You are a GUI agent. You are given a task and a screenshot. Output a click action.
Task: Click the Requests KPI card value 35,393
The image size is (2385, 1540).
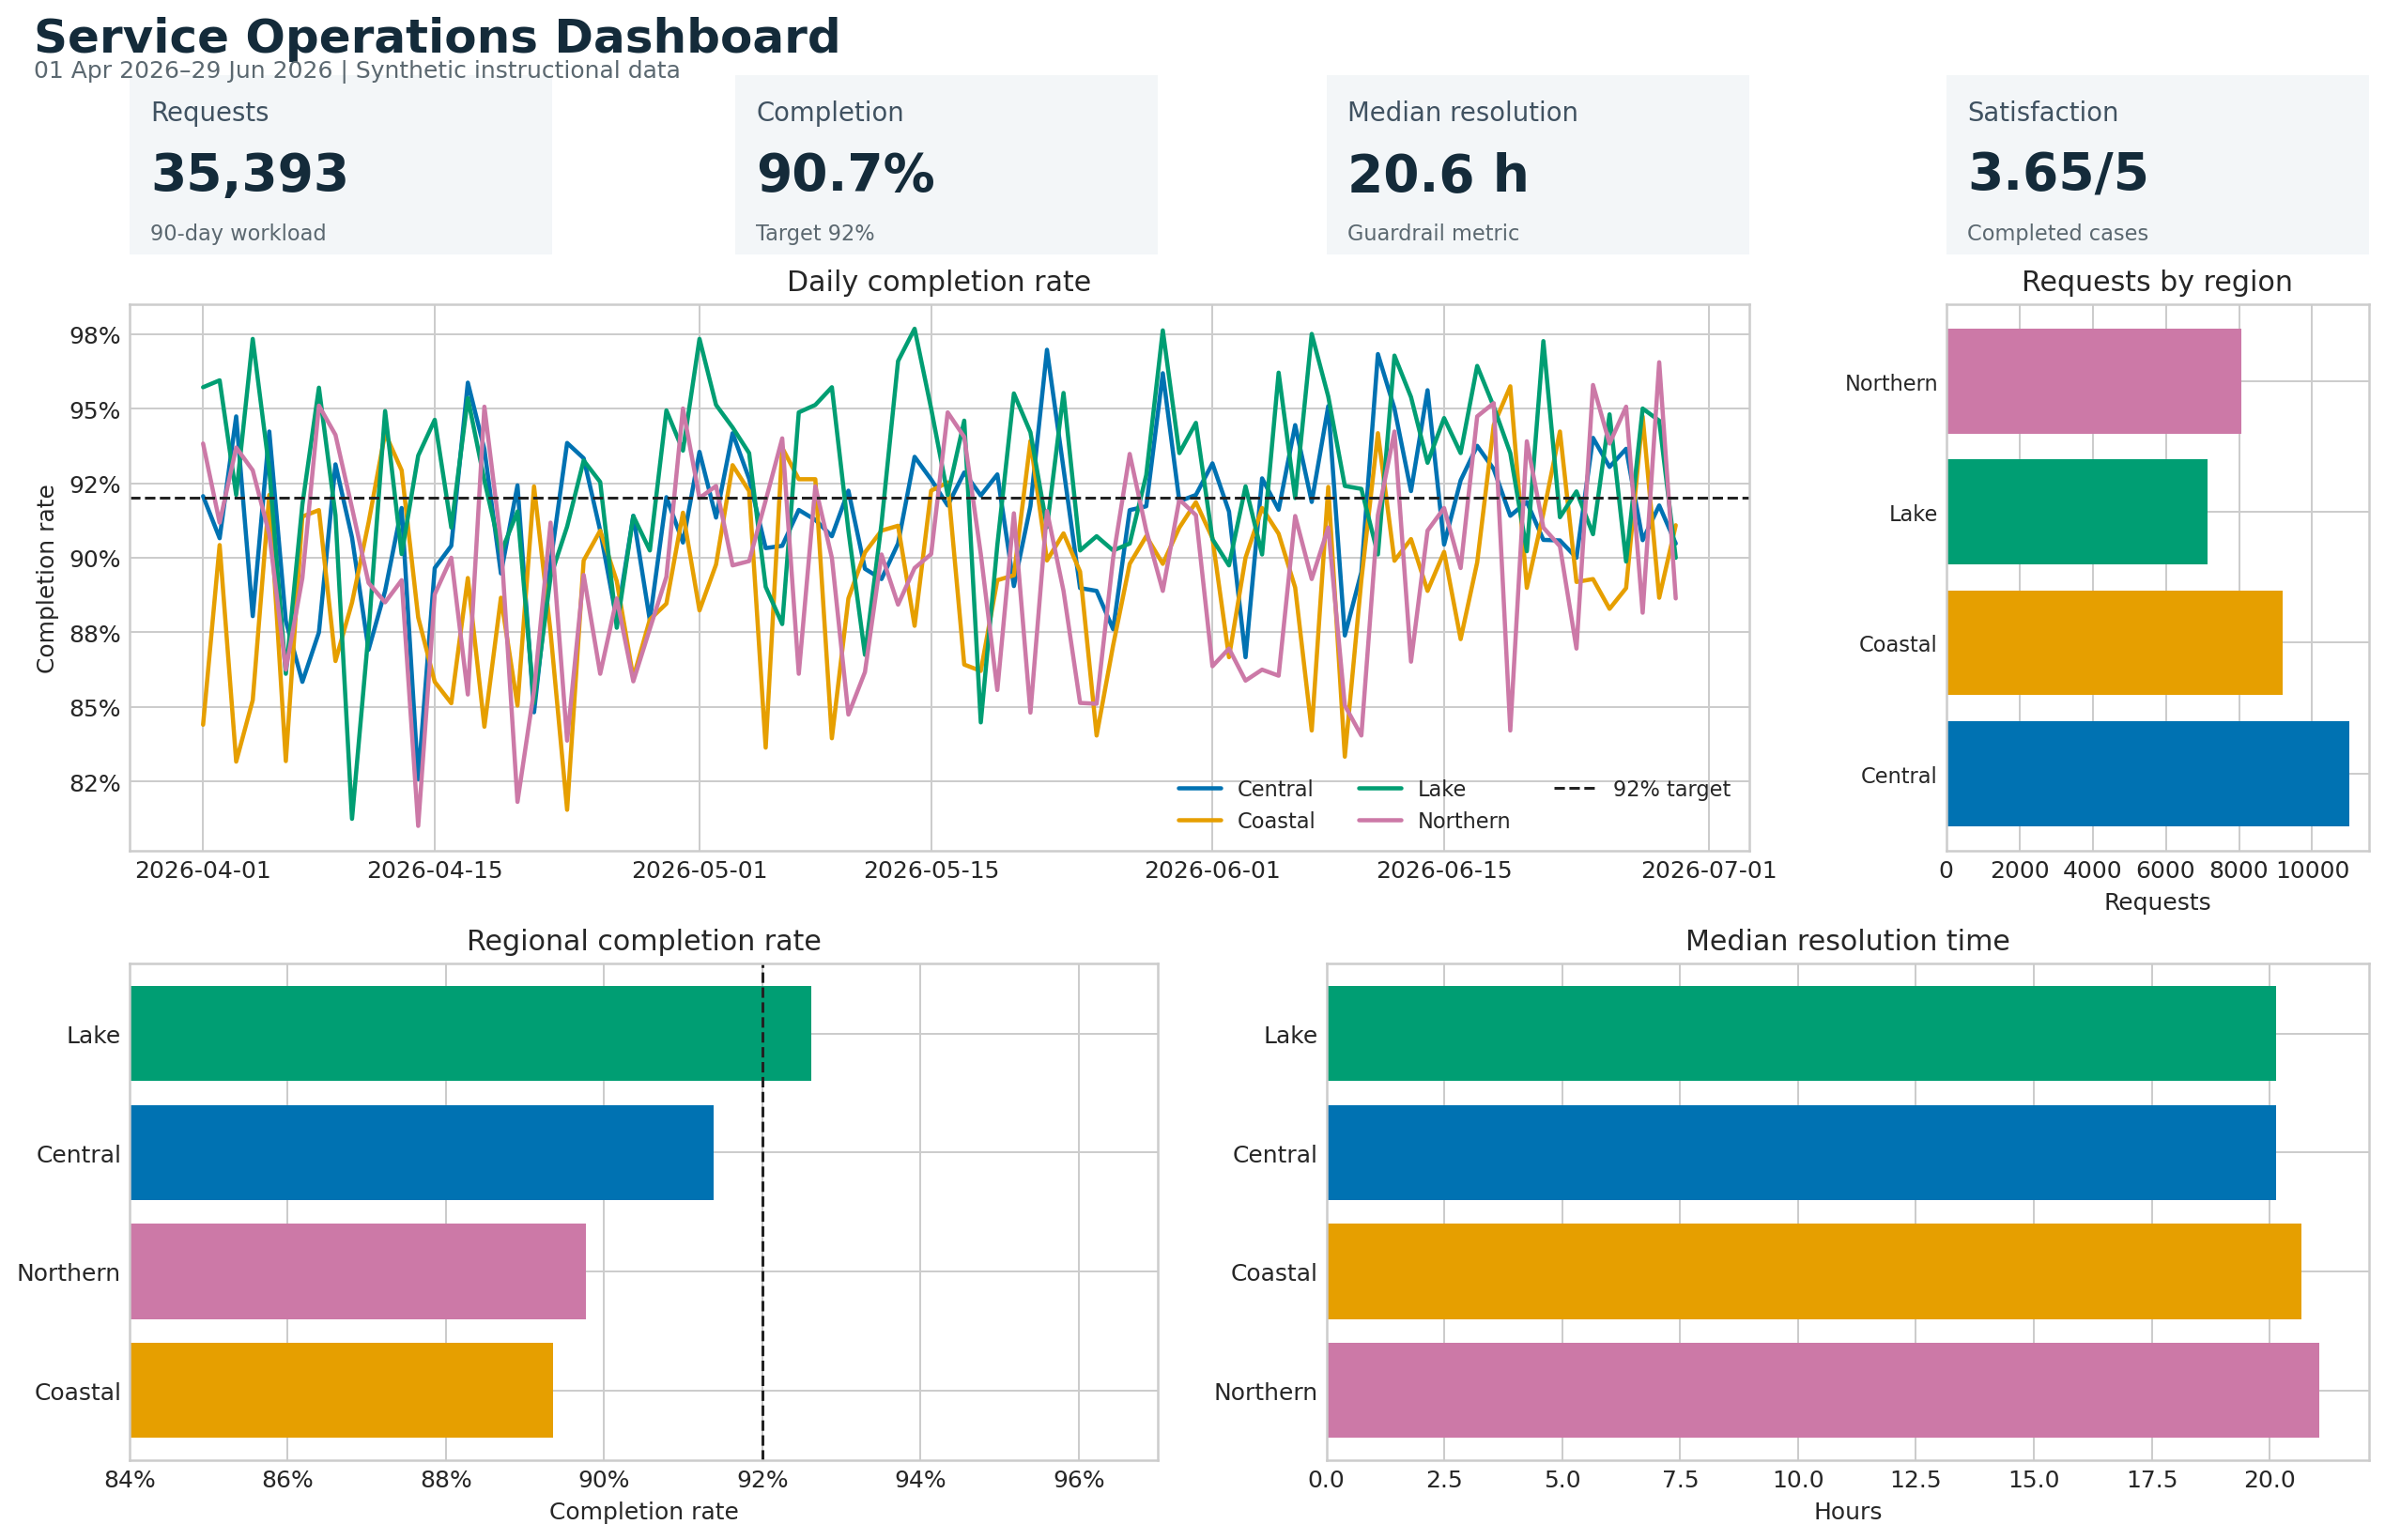click(x=249, y=173)
